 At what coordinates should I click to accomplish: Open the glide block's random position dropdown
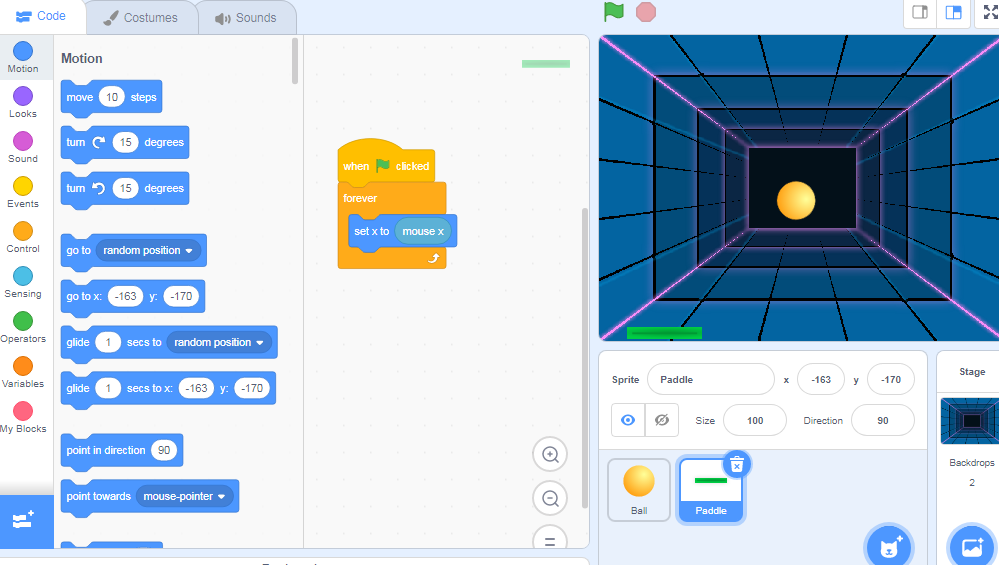click(x=261, y=343)
